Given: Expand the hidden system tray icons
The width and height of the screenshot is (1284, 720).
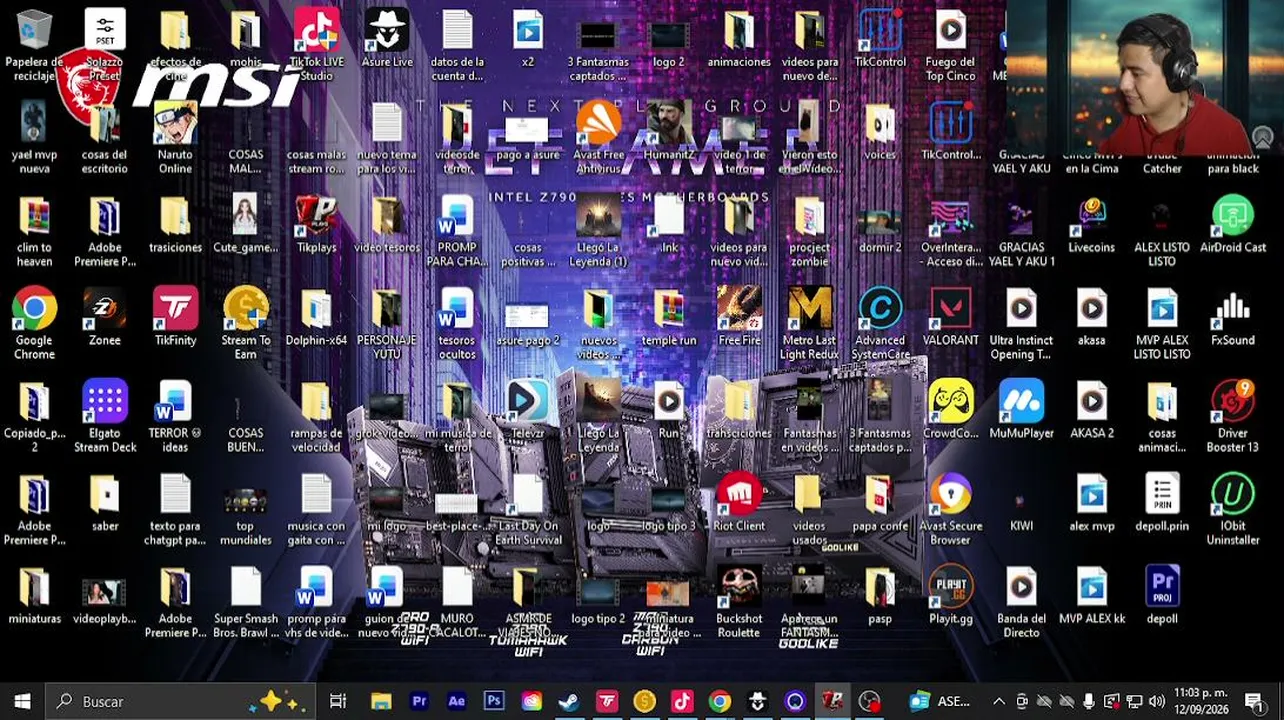Looking at the screenshot, I should 998,701.
